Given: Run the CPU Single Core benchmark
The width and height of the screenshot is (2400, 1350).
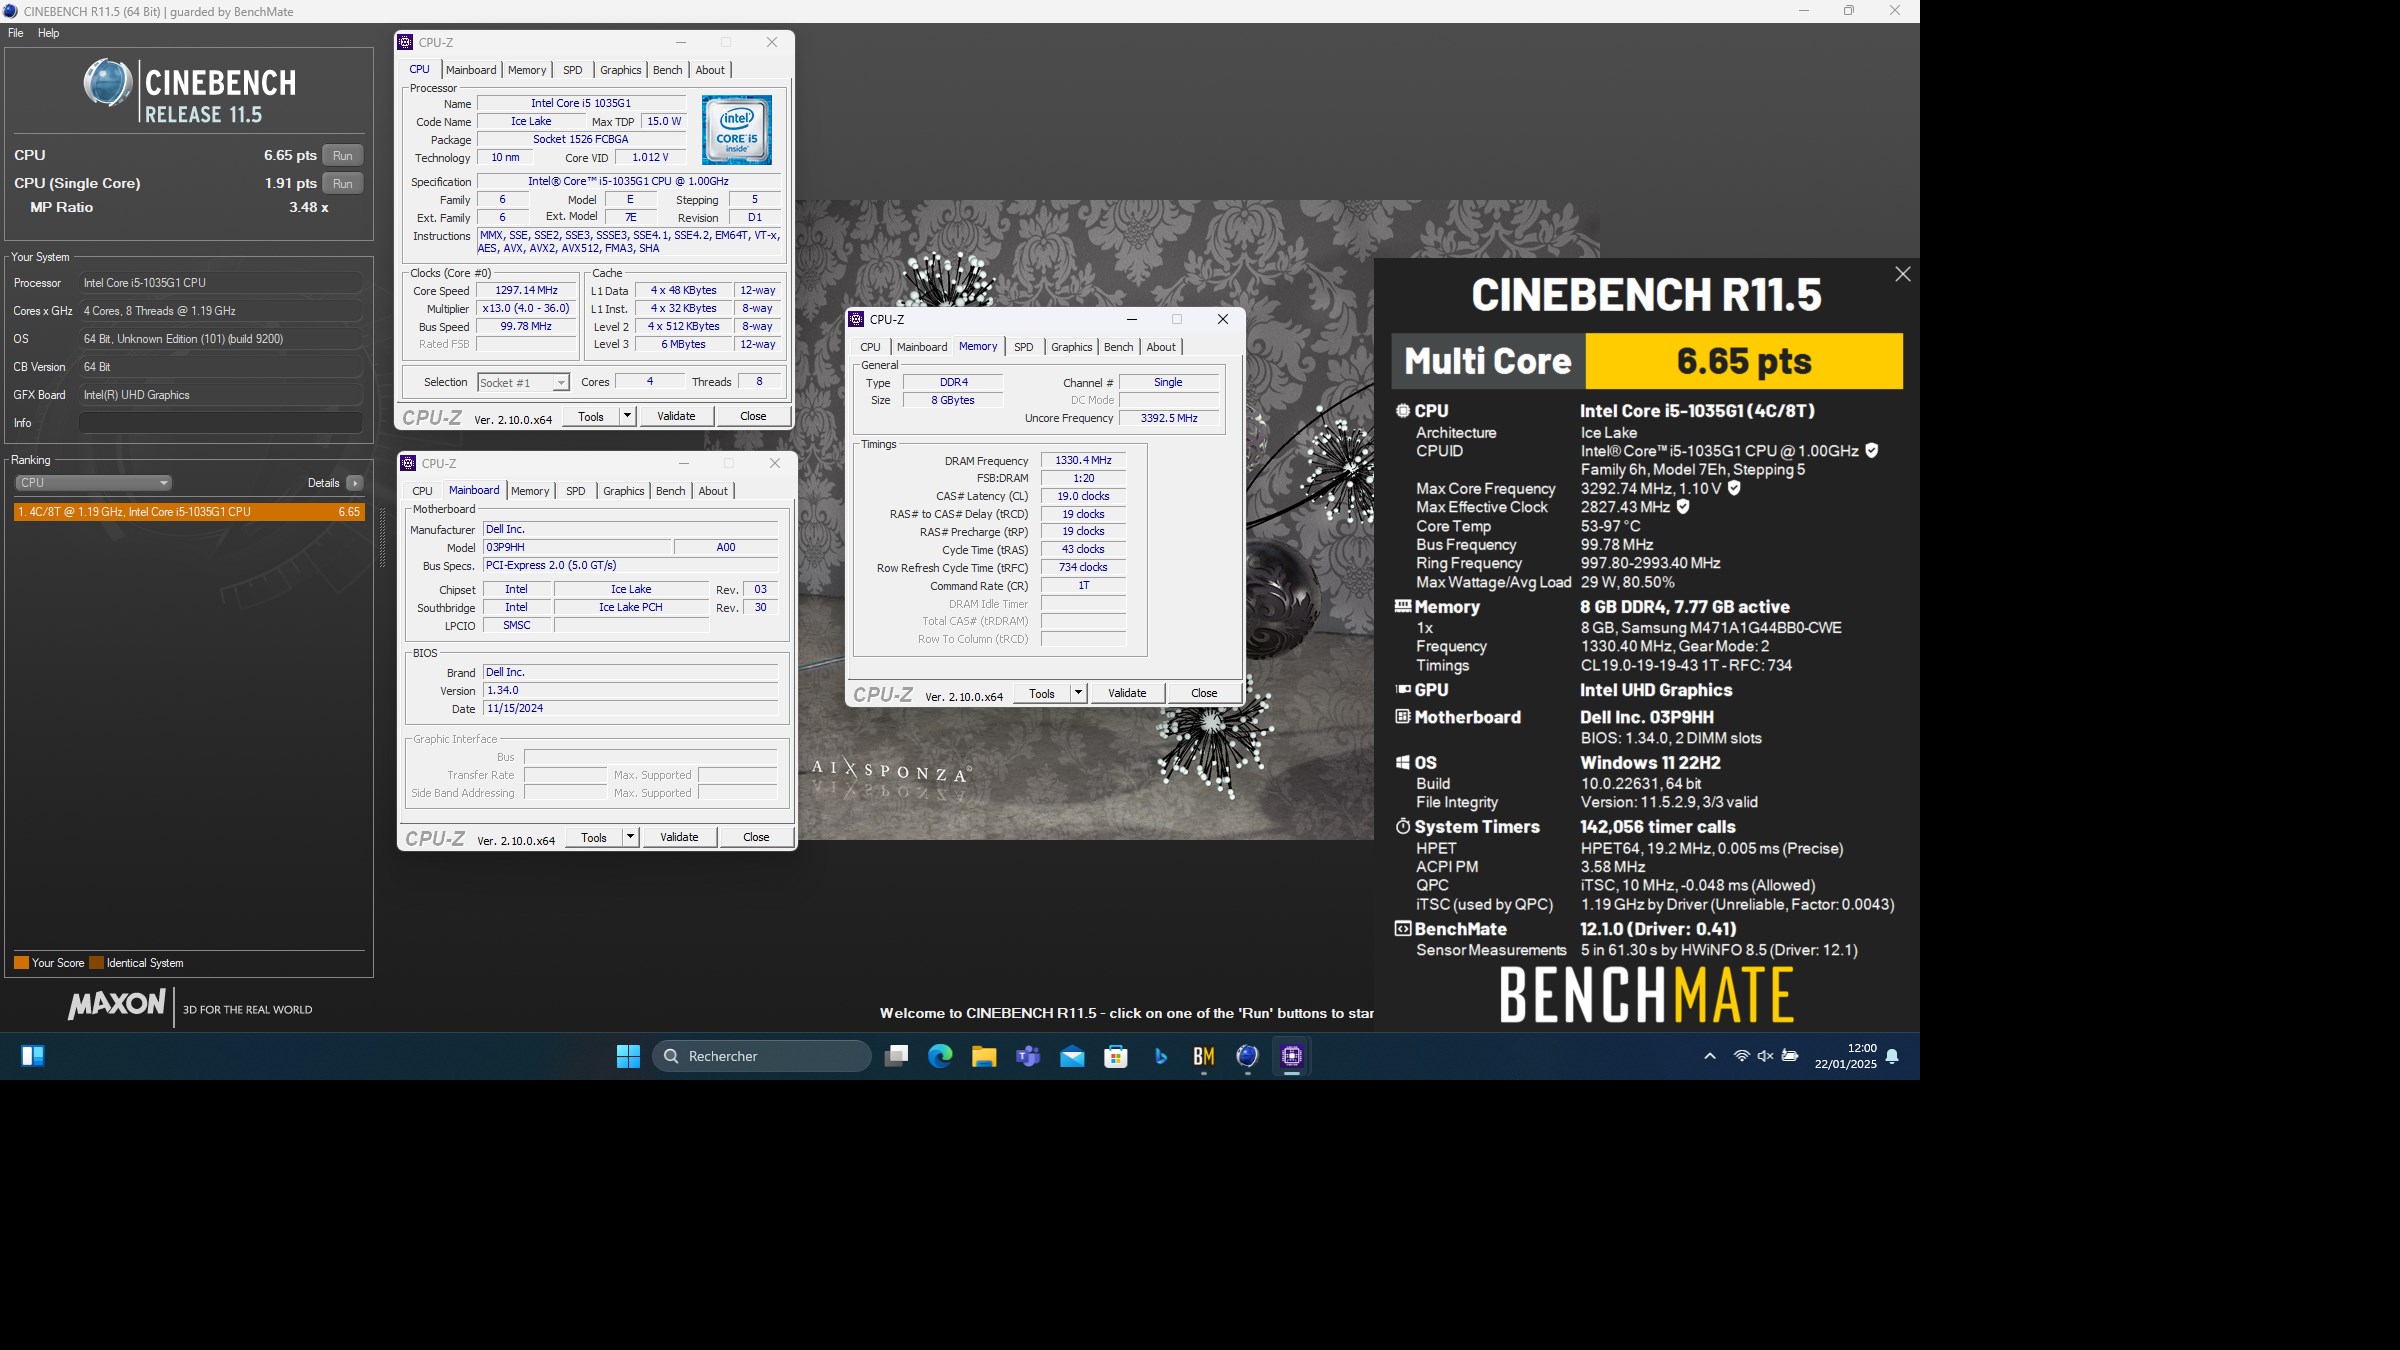Looking at the screenshot, I should [x=343, y=184].
